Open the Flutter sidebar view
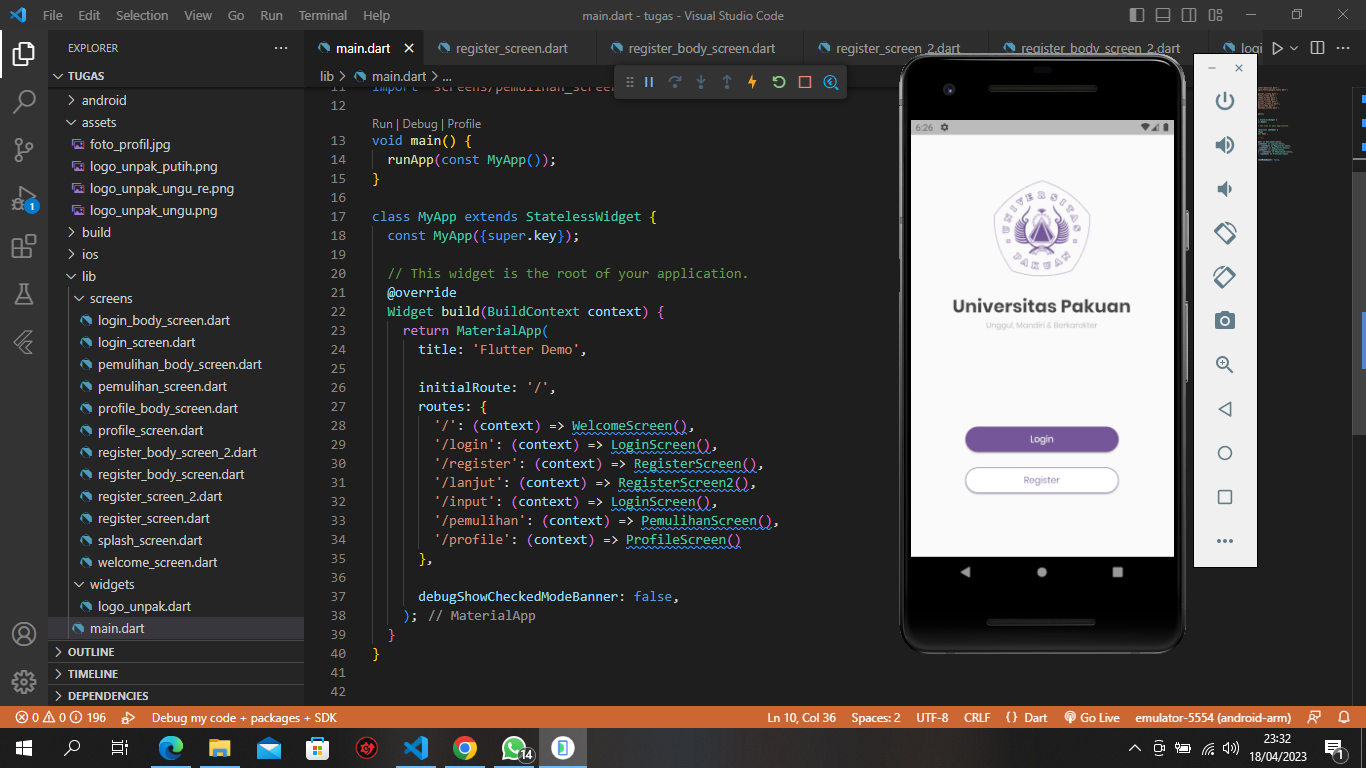 (x=24, y=342)
